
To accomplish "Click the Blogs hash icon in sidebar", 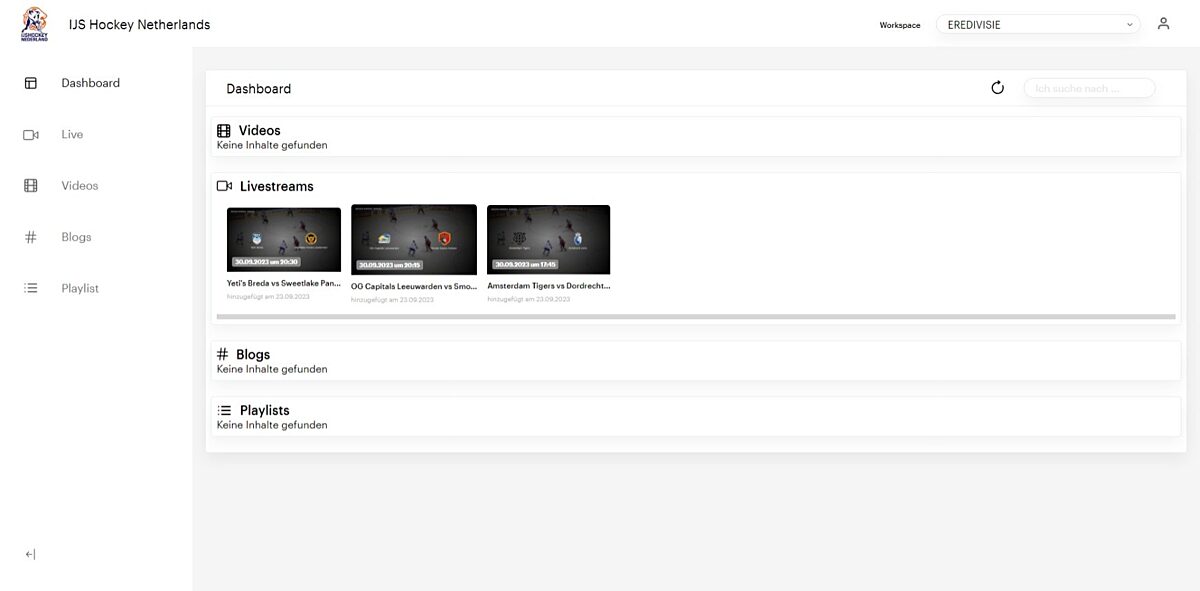I will point(31,237).
